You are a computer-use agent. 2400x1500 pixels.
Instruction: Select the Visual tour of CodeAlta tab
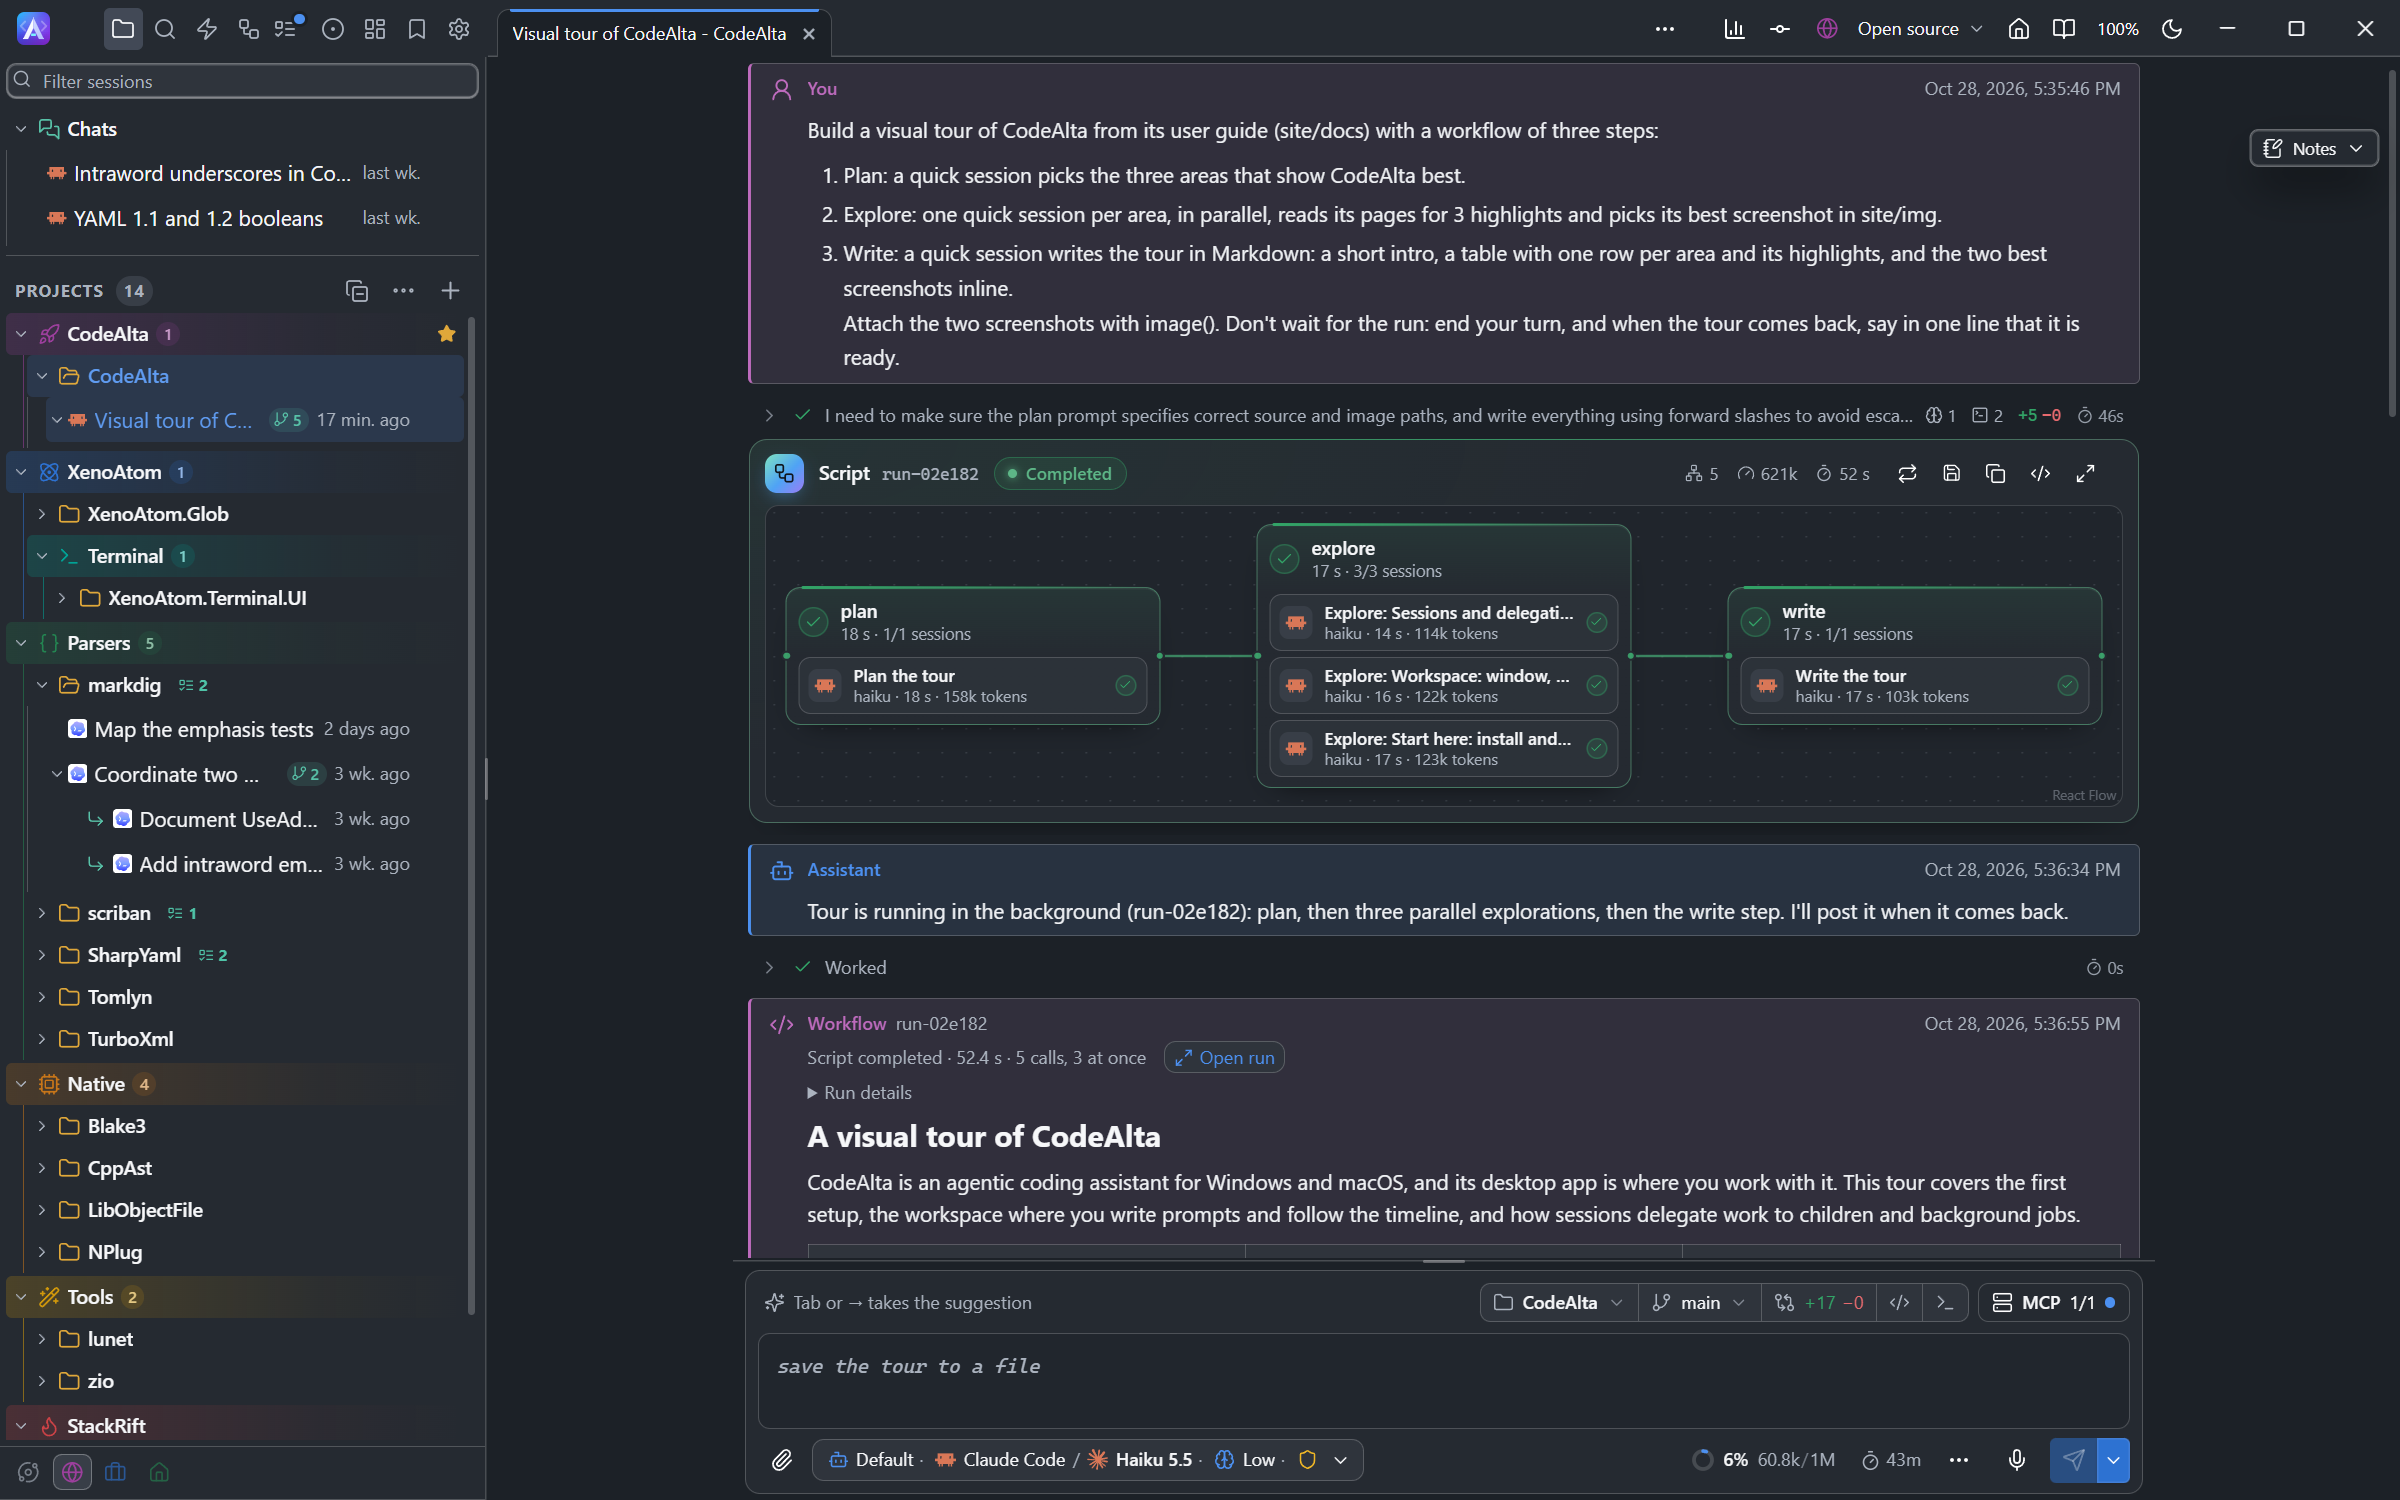pos(649,33)
